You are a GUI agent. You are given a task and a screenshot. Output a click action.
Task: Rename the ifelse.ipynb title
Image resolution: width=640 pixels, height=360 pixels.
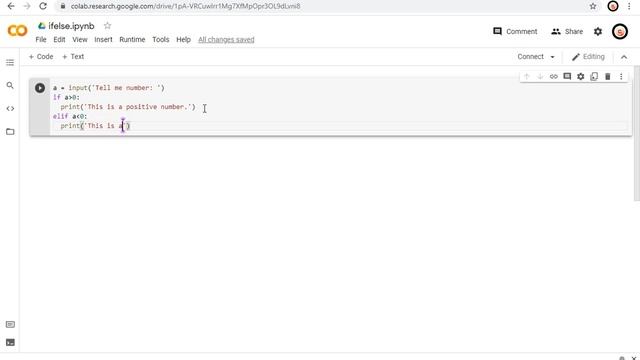pos(71,26)
